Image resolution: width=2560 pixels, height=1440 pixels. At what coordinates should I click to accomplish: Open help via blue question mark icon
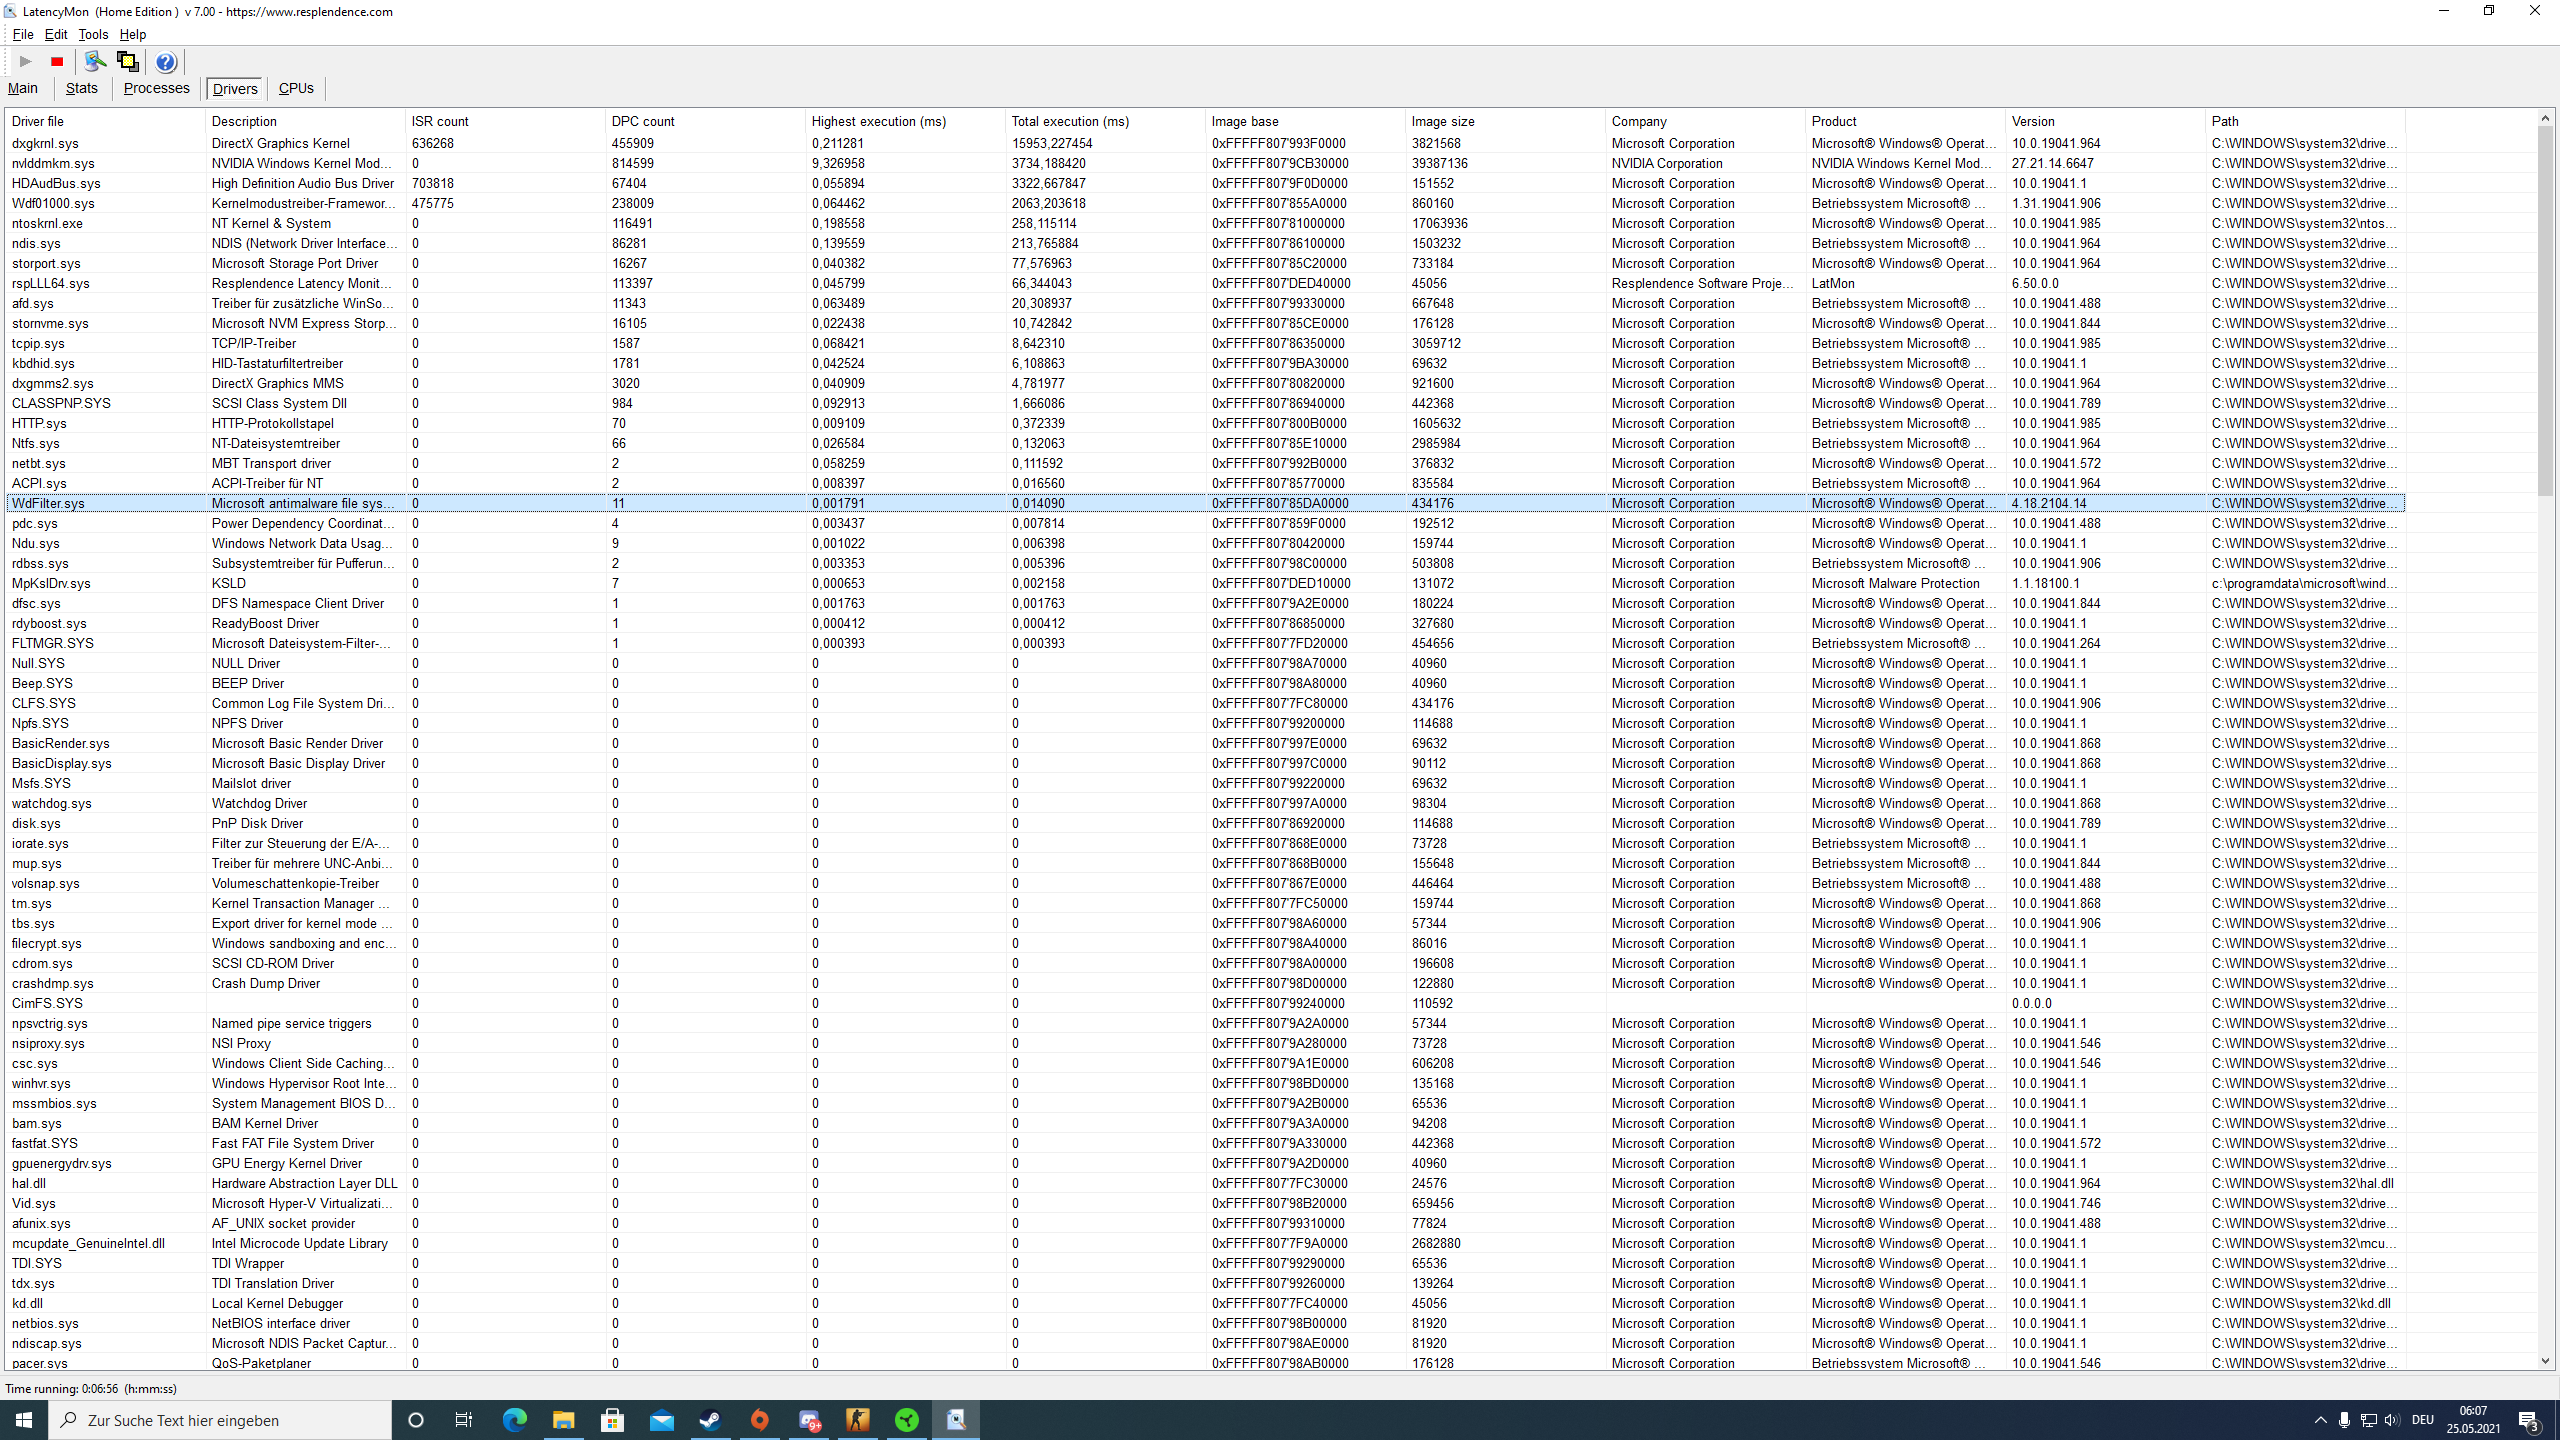pyautogui.click(x=166, y=62)
